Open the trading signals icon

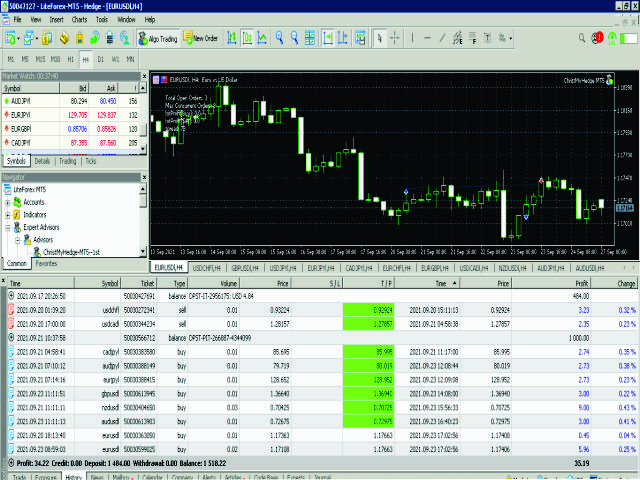pos(95,38)
